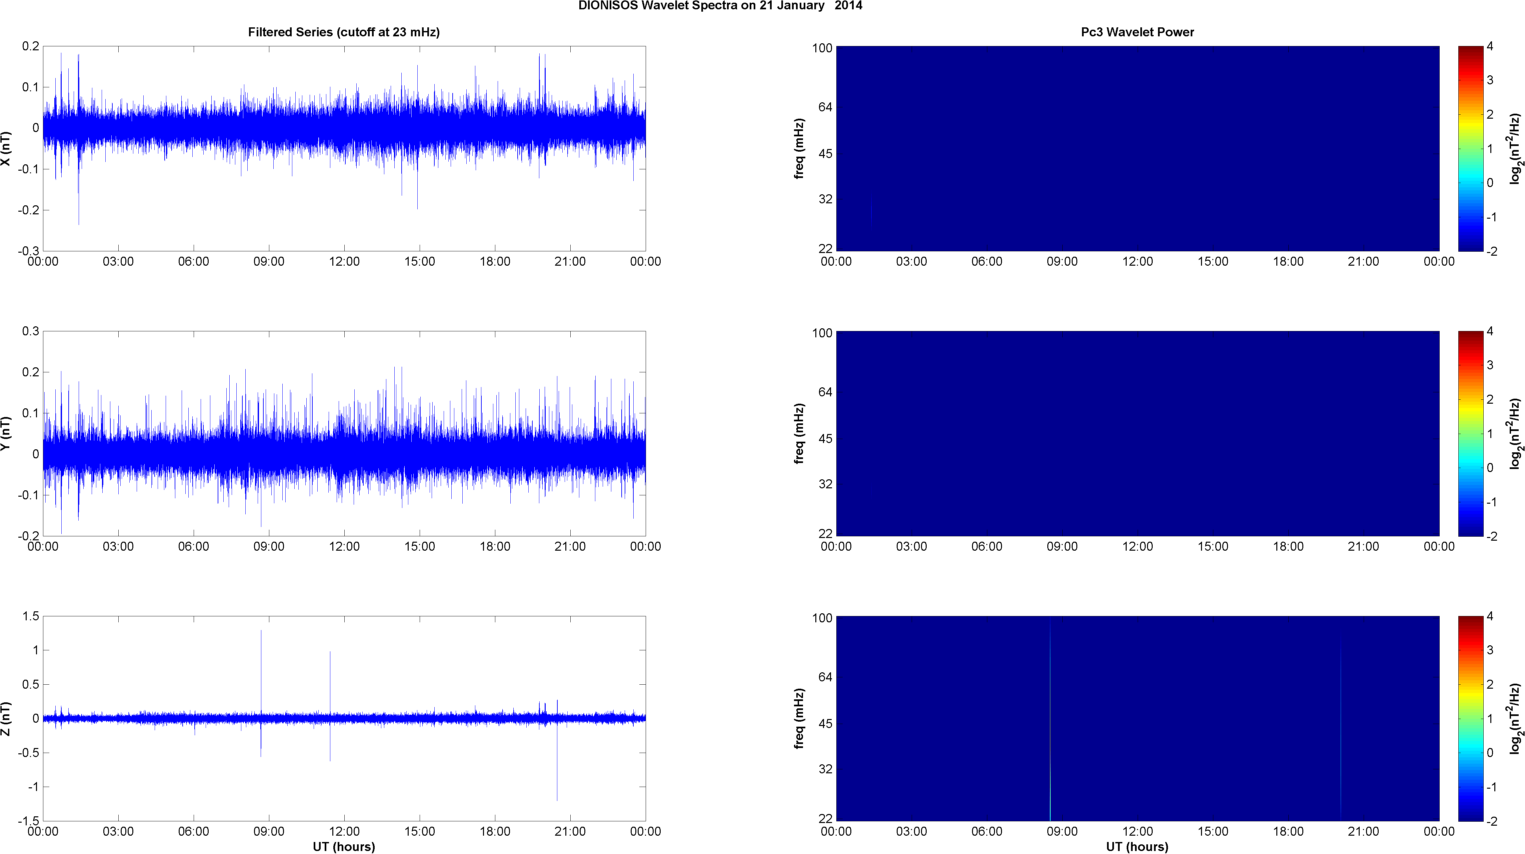This screenshot has height=854, width=1525.
Task: Click the Y filtered time series trace
Action: 344,453
